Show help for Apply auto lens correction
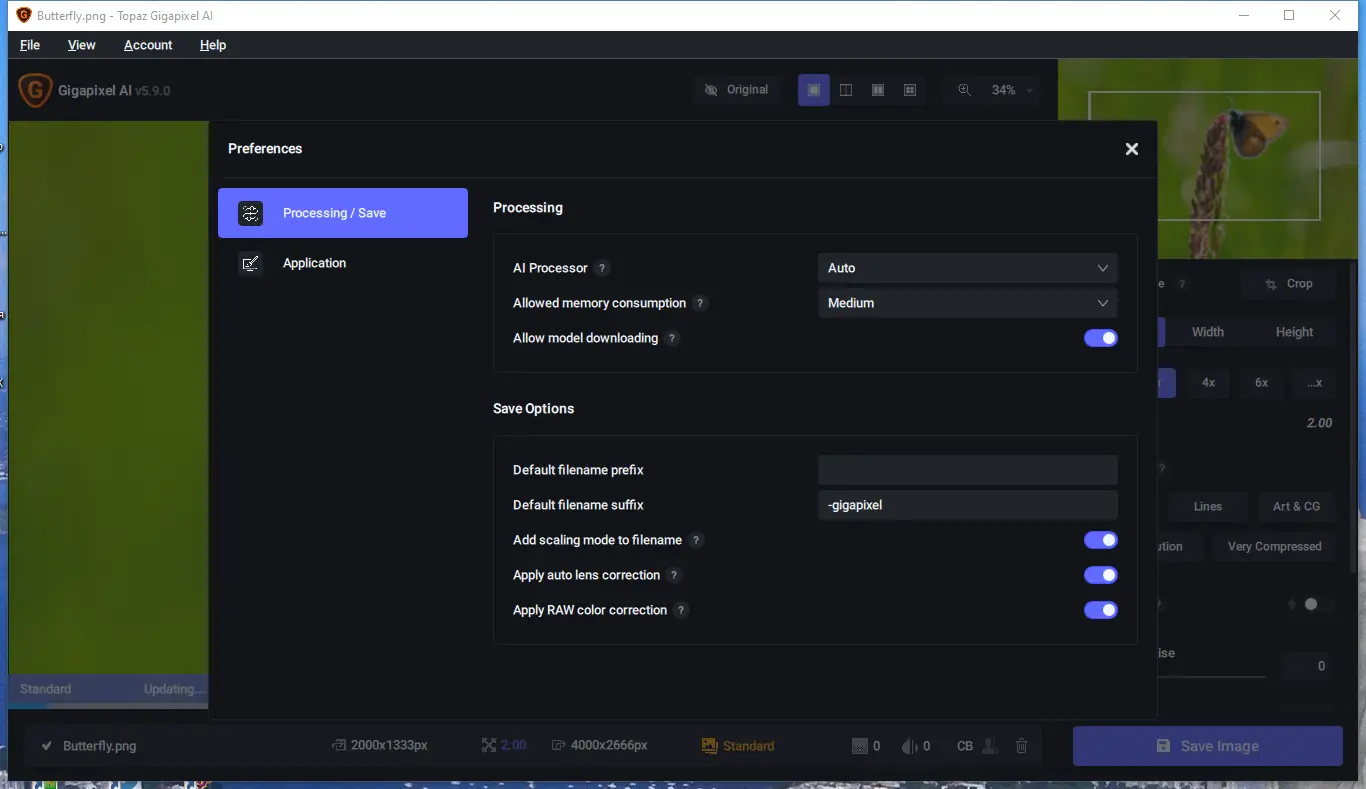This screenshot has width=1366, height=789. point(674,575)
